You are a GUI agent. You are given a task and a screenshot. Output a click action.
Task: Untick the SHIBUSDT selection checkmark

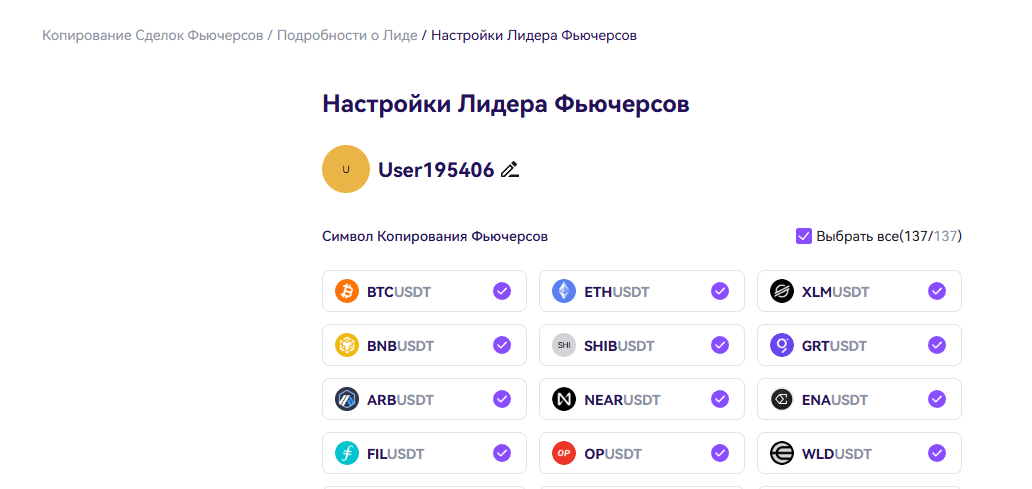pyautogui.click(x=720, y=345)
